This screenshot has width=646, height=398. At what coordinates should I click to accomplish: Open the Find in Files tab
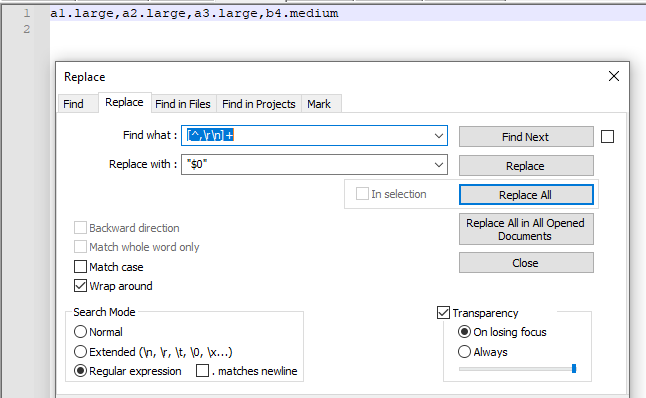(x=183, y=104)
